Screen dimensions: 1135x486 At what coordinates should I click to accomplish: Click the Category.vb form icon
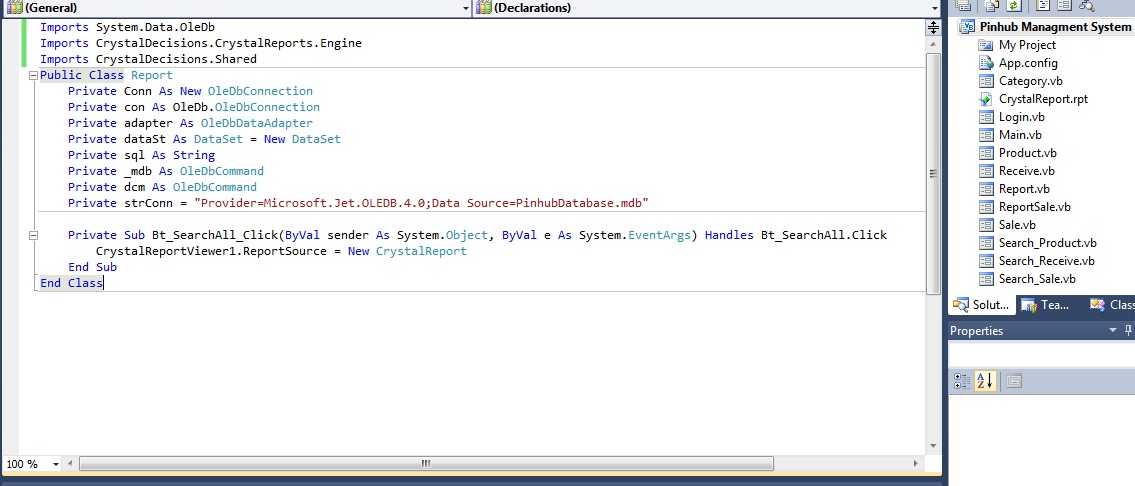985,81
